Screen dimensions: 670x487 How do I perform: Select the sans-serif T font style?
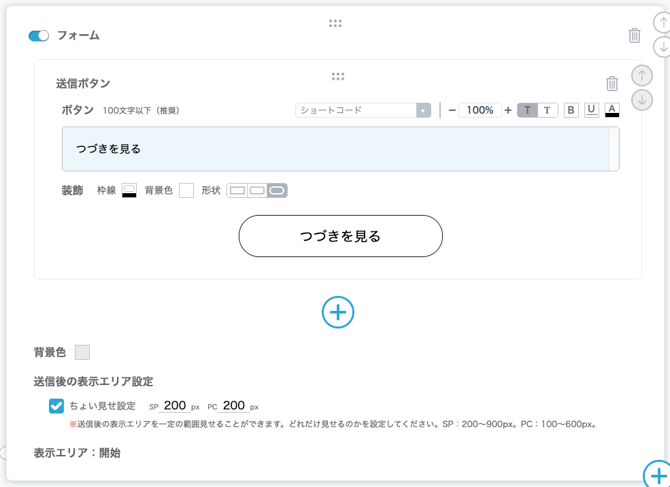tap(528, 110)
